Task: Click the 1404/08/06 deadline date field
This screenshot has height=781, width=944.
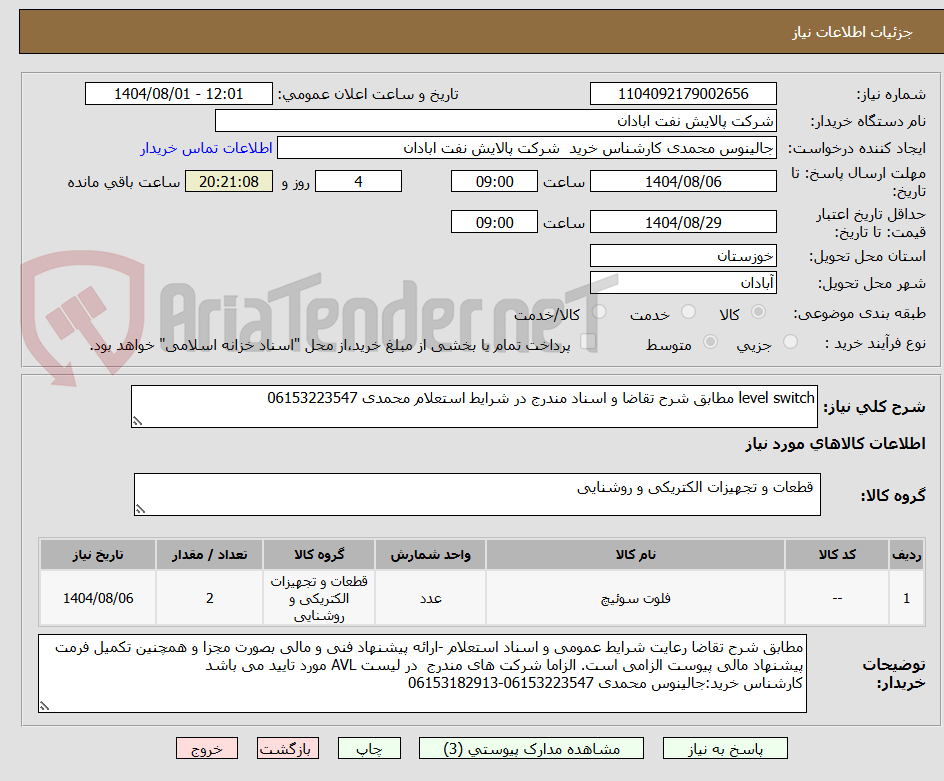Action: [x=683, y=181]
